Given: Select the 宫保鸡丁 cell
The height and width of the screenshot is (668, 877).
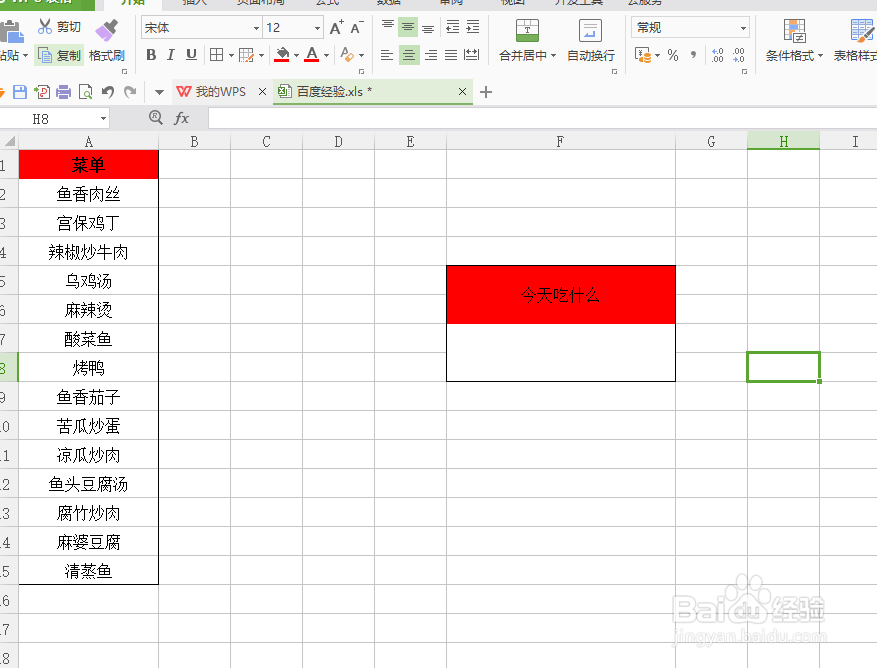Looking at the screenshot, I should point(88,223).
